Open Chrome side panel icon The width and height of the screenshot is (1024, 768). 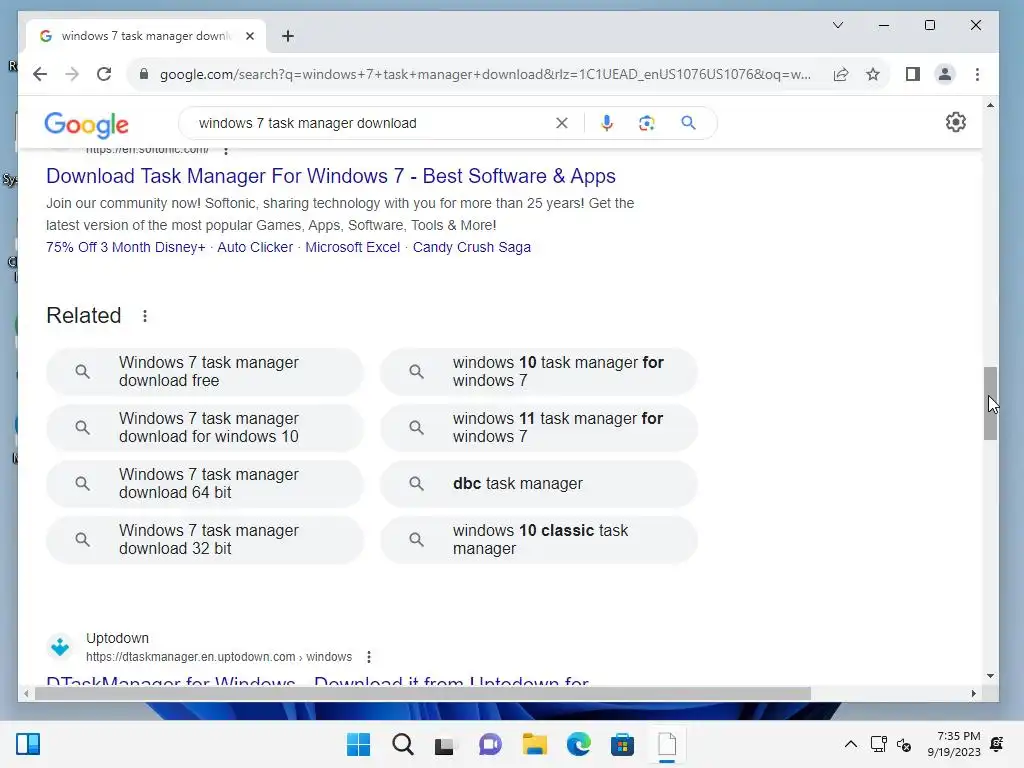click(x=912, y=74)
